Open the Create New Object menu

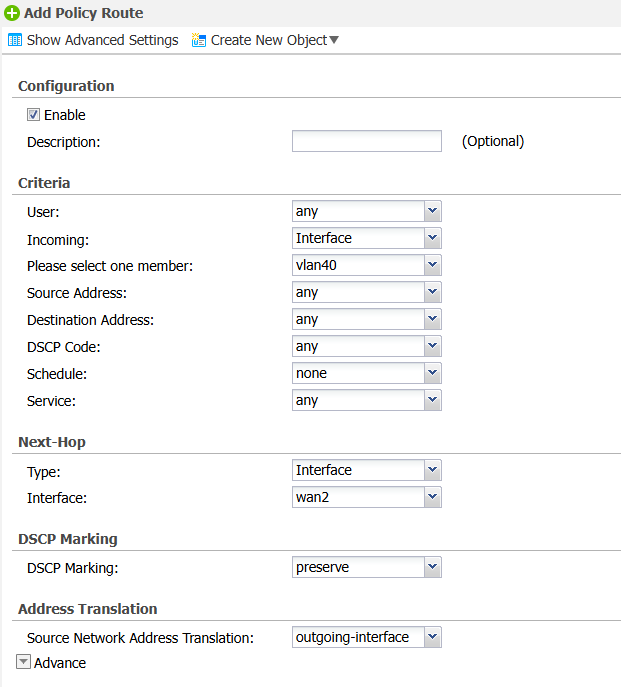[x=275, y=40]
